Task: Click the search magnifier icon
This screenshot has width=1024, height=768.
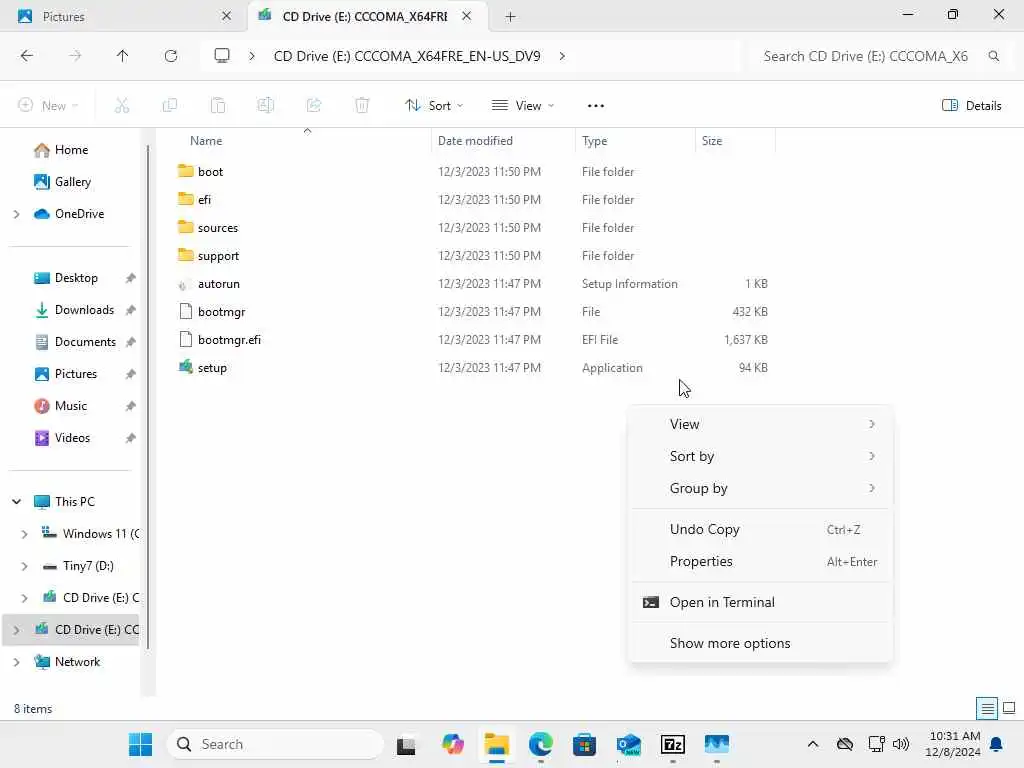Action: pyautogui.click(x=994, y=56)
